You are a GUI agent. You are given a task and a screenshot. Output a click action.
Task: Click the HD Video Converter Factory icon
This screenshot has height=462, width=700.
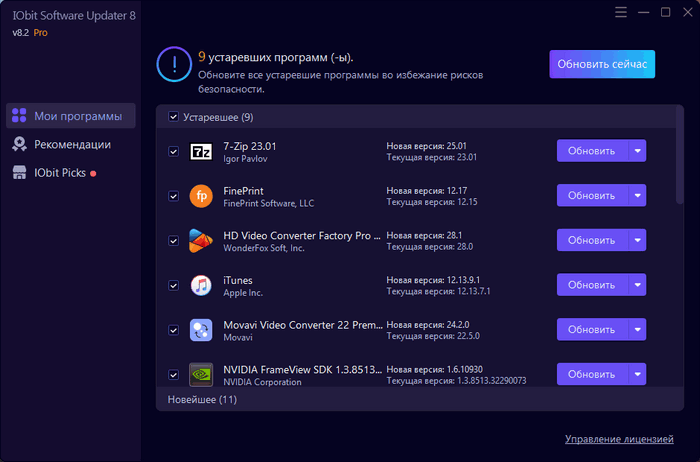click(x=201, y=241)
